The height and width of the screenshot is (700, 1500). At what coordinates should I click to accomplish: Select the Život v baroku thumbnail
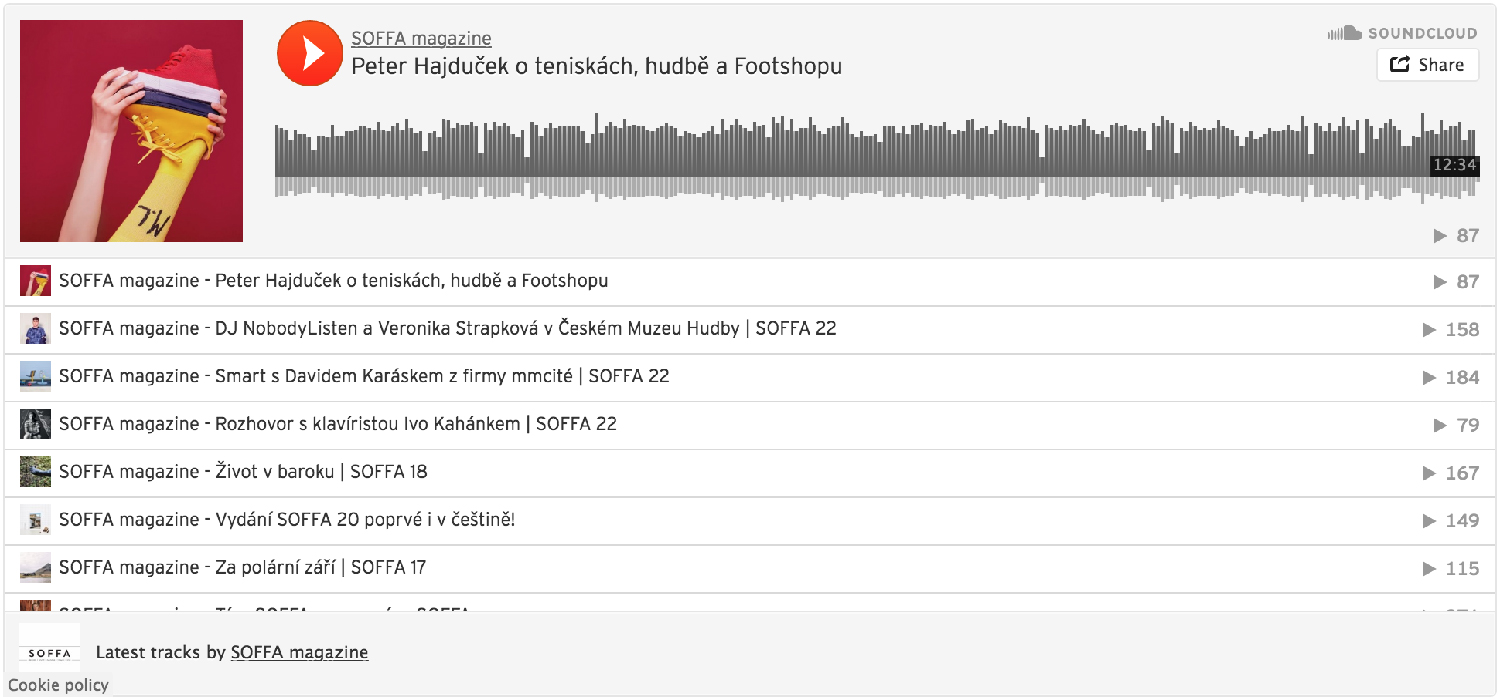[x=35, y=472]
